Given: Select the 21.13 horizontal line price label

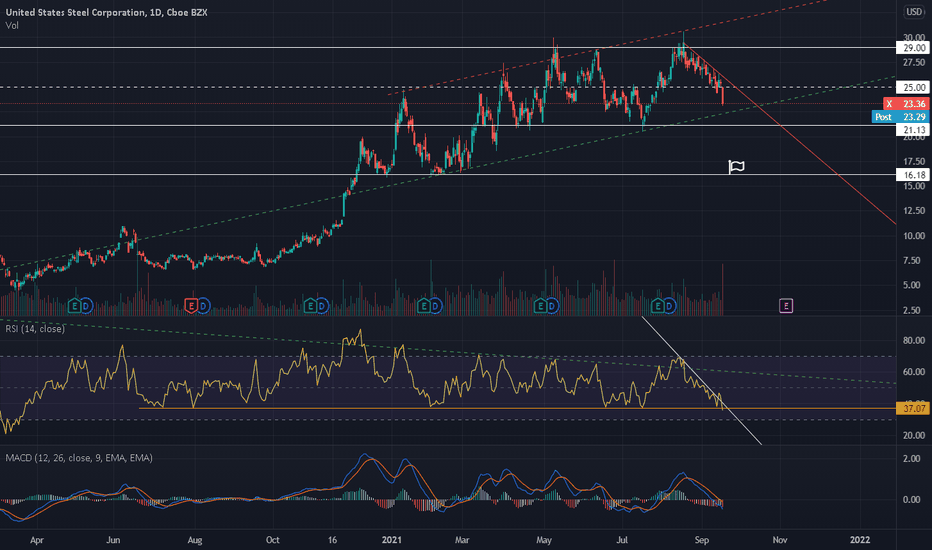Looking at the screenshot, I should point(913,130).
